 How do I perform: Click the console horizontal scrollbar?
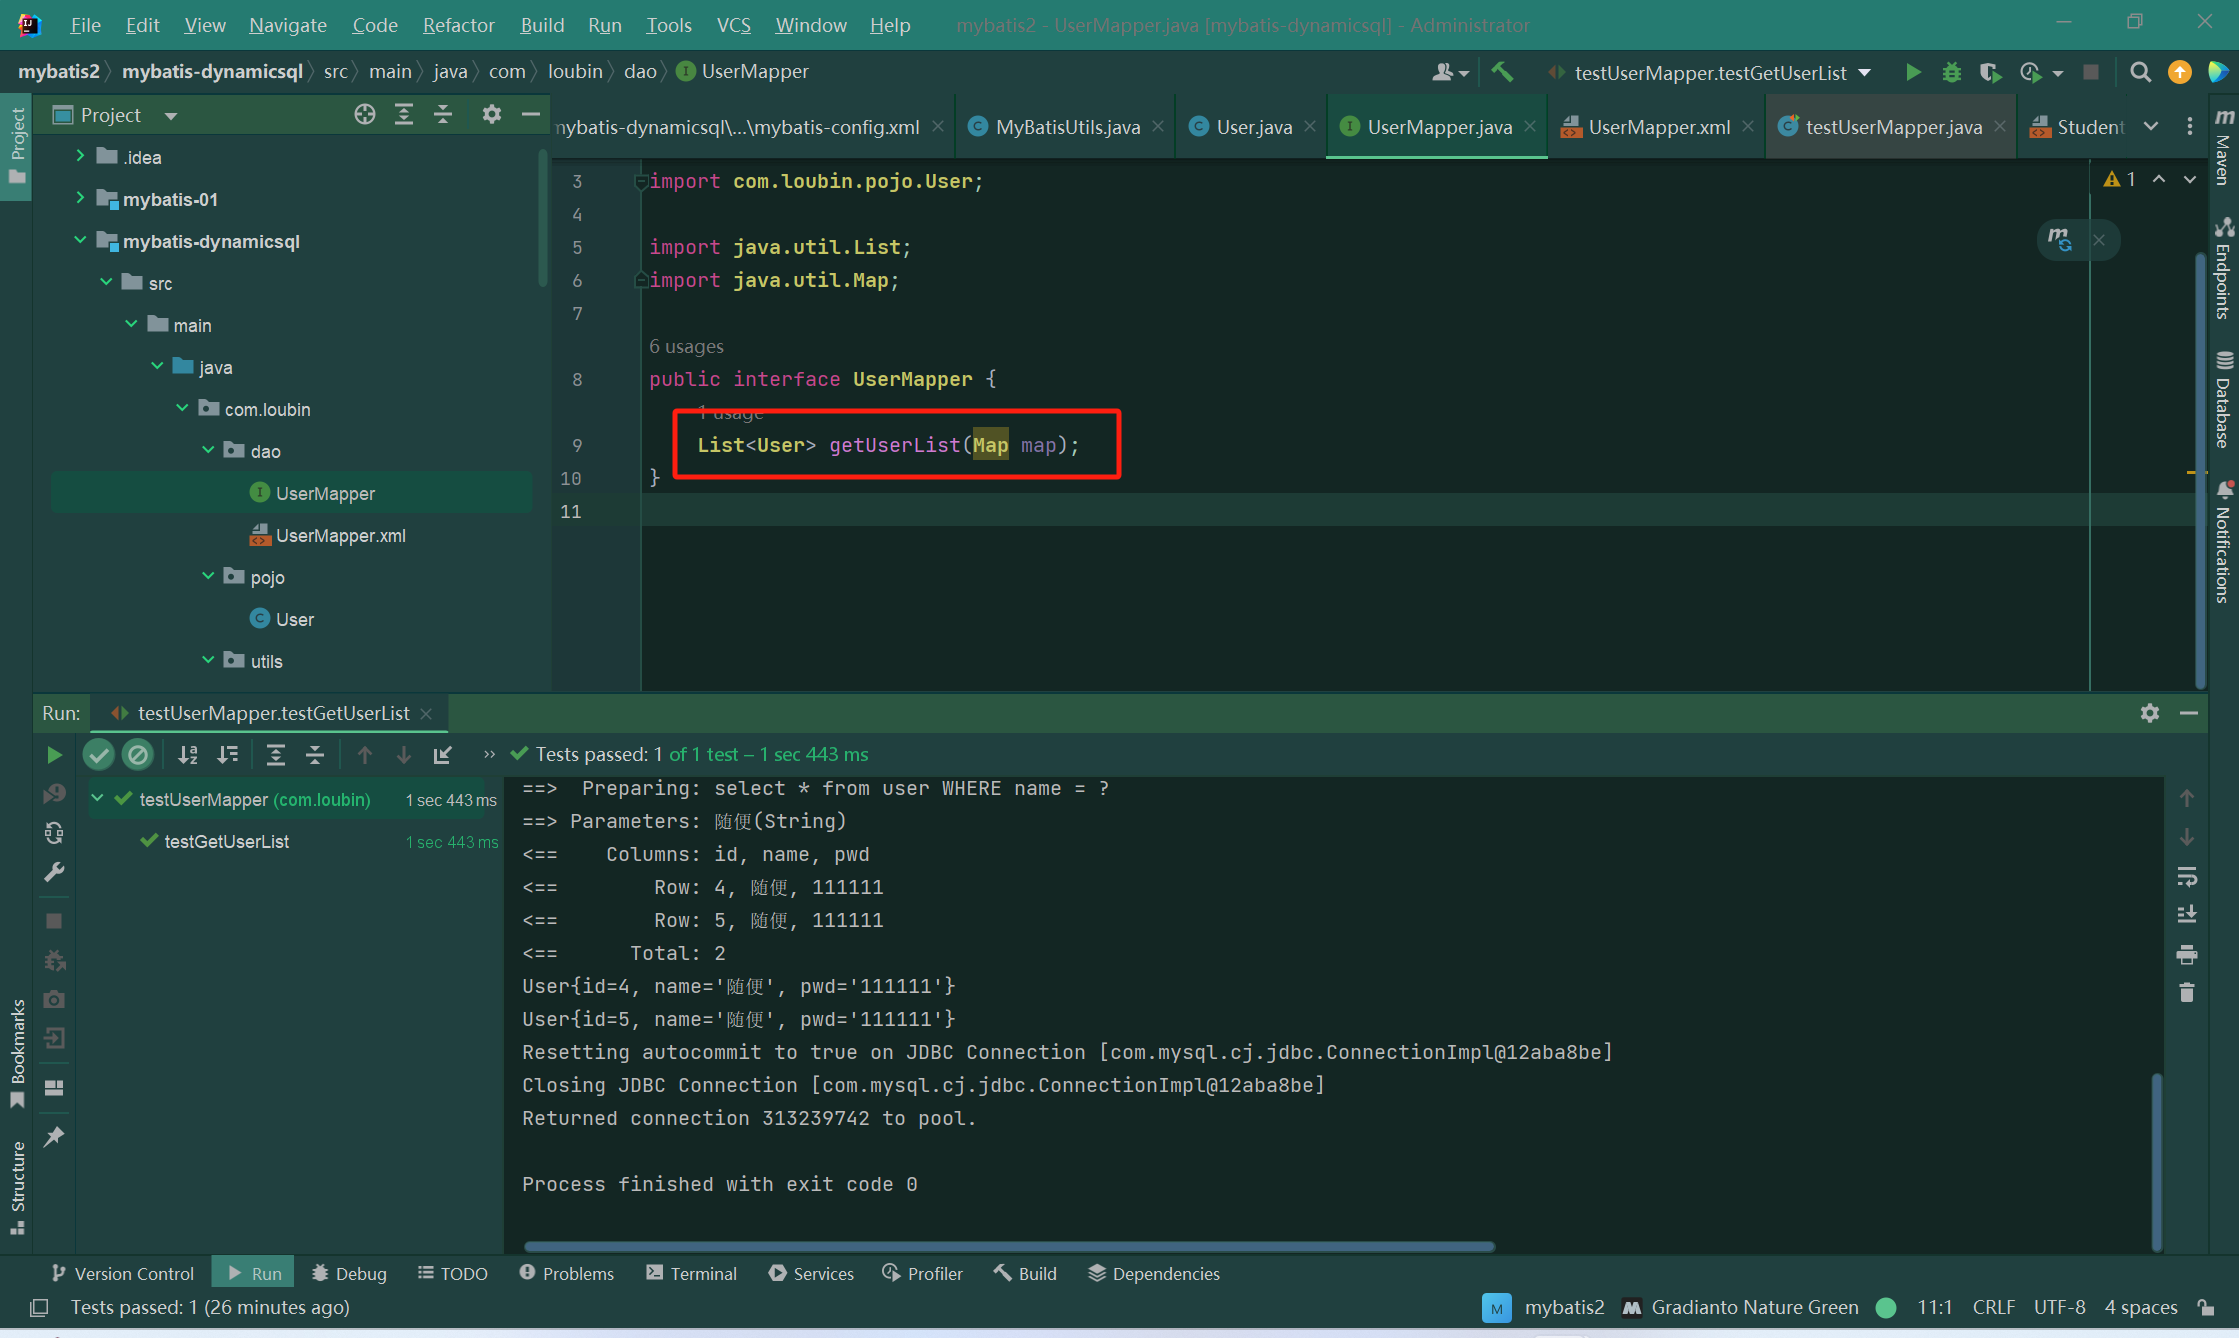[1008, 1247]
